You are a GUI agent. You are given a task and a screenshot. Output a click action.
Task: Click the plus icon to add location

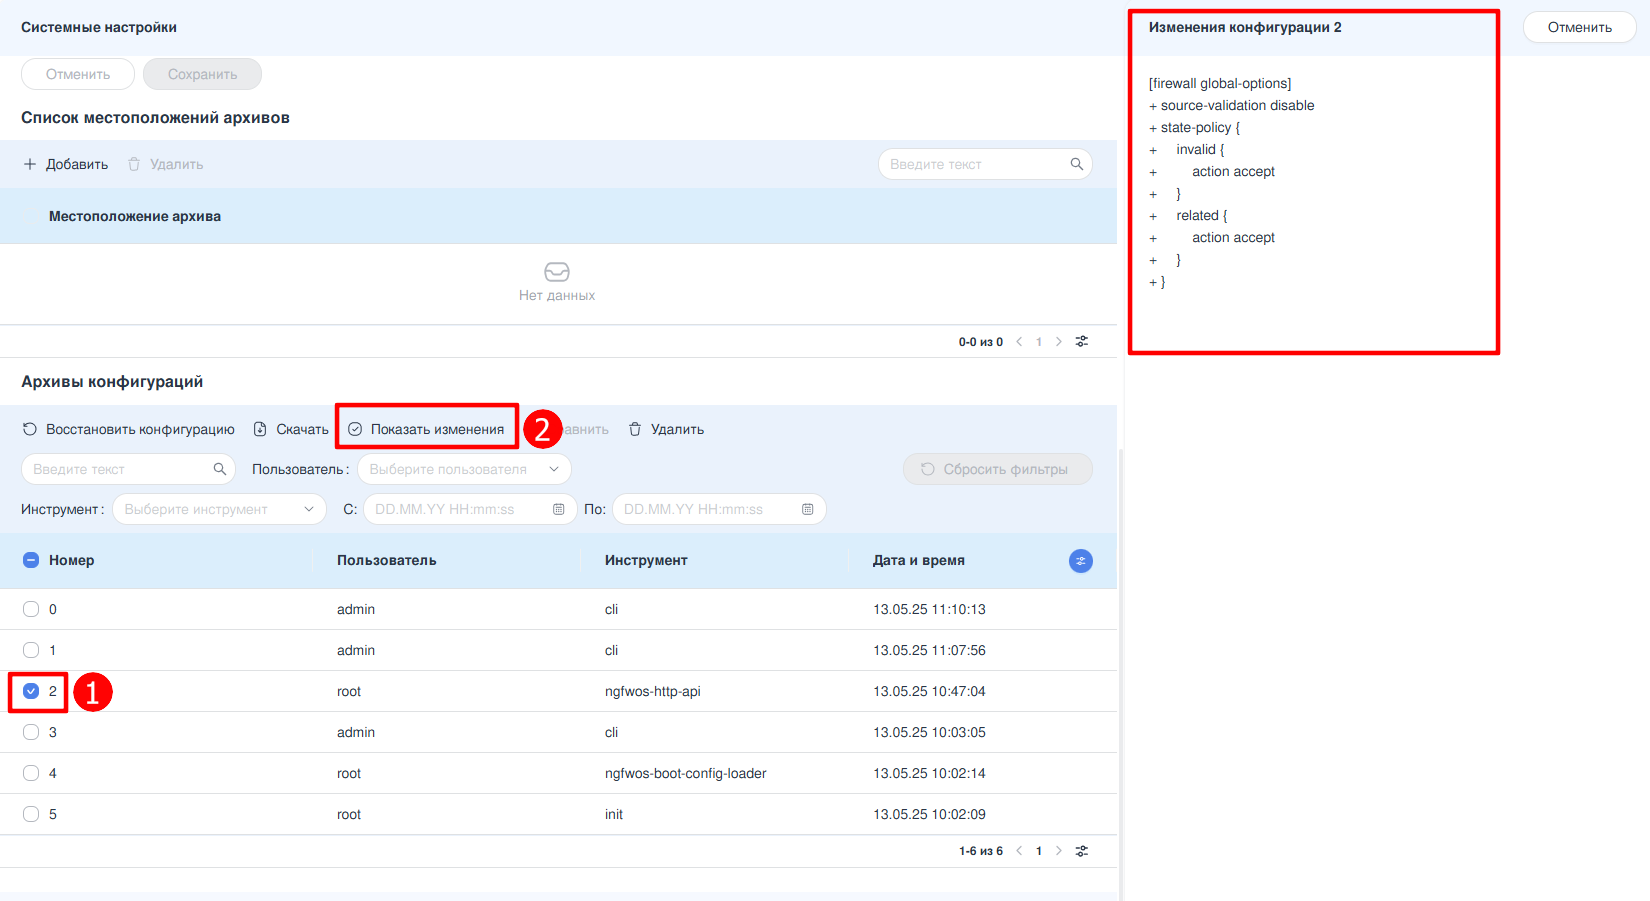(30, 164)
